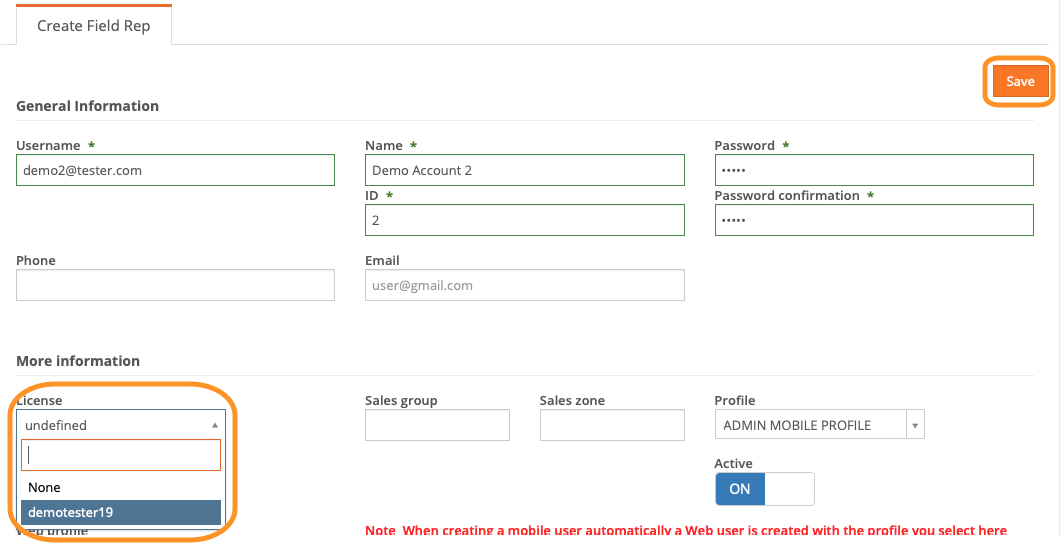Open the ADMIN MOBILE PROFILE dropdown
The height and width of the screenshot is (545, 1061).
pyautogui.click(x=810, y=425)
